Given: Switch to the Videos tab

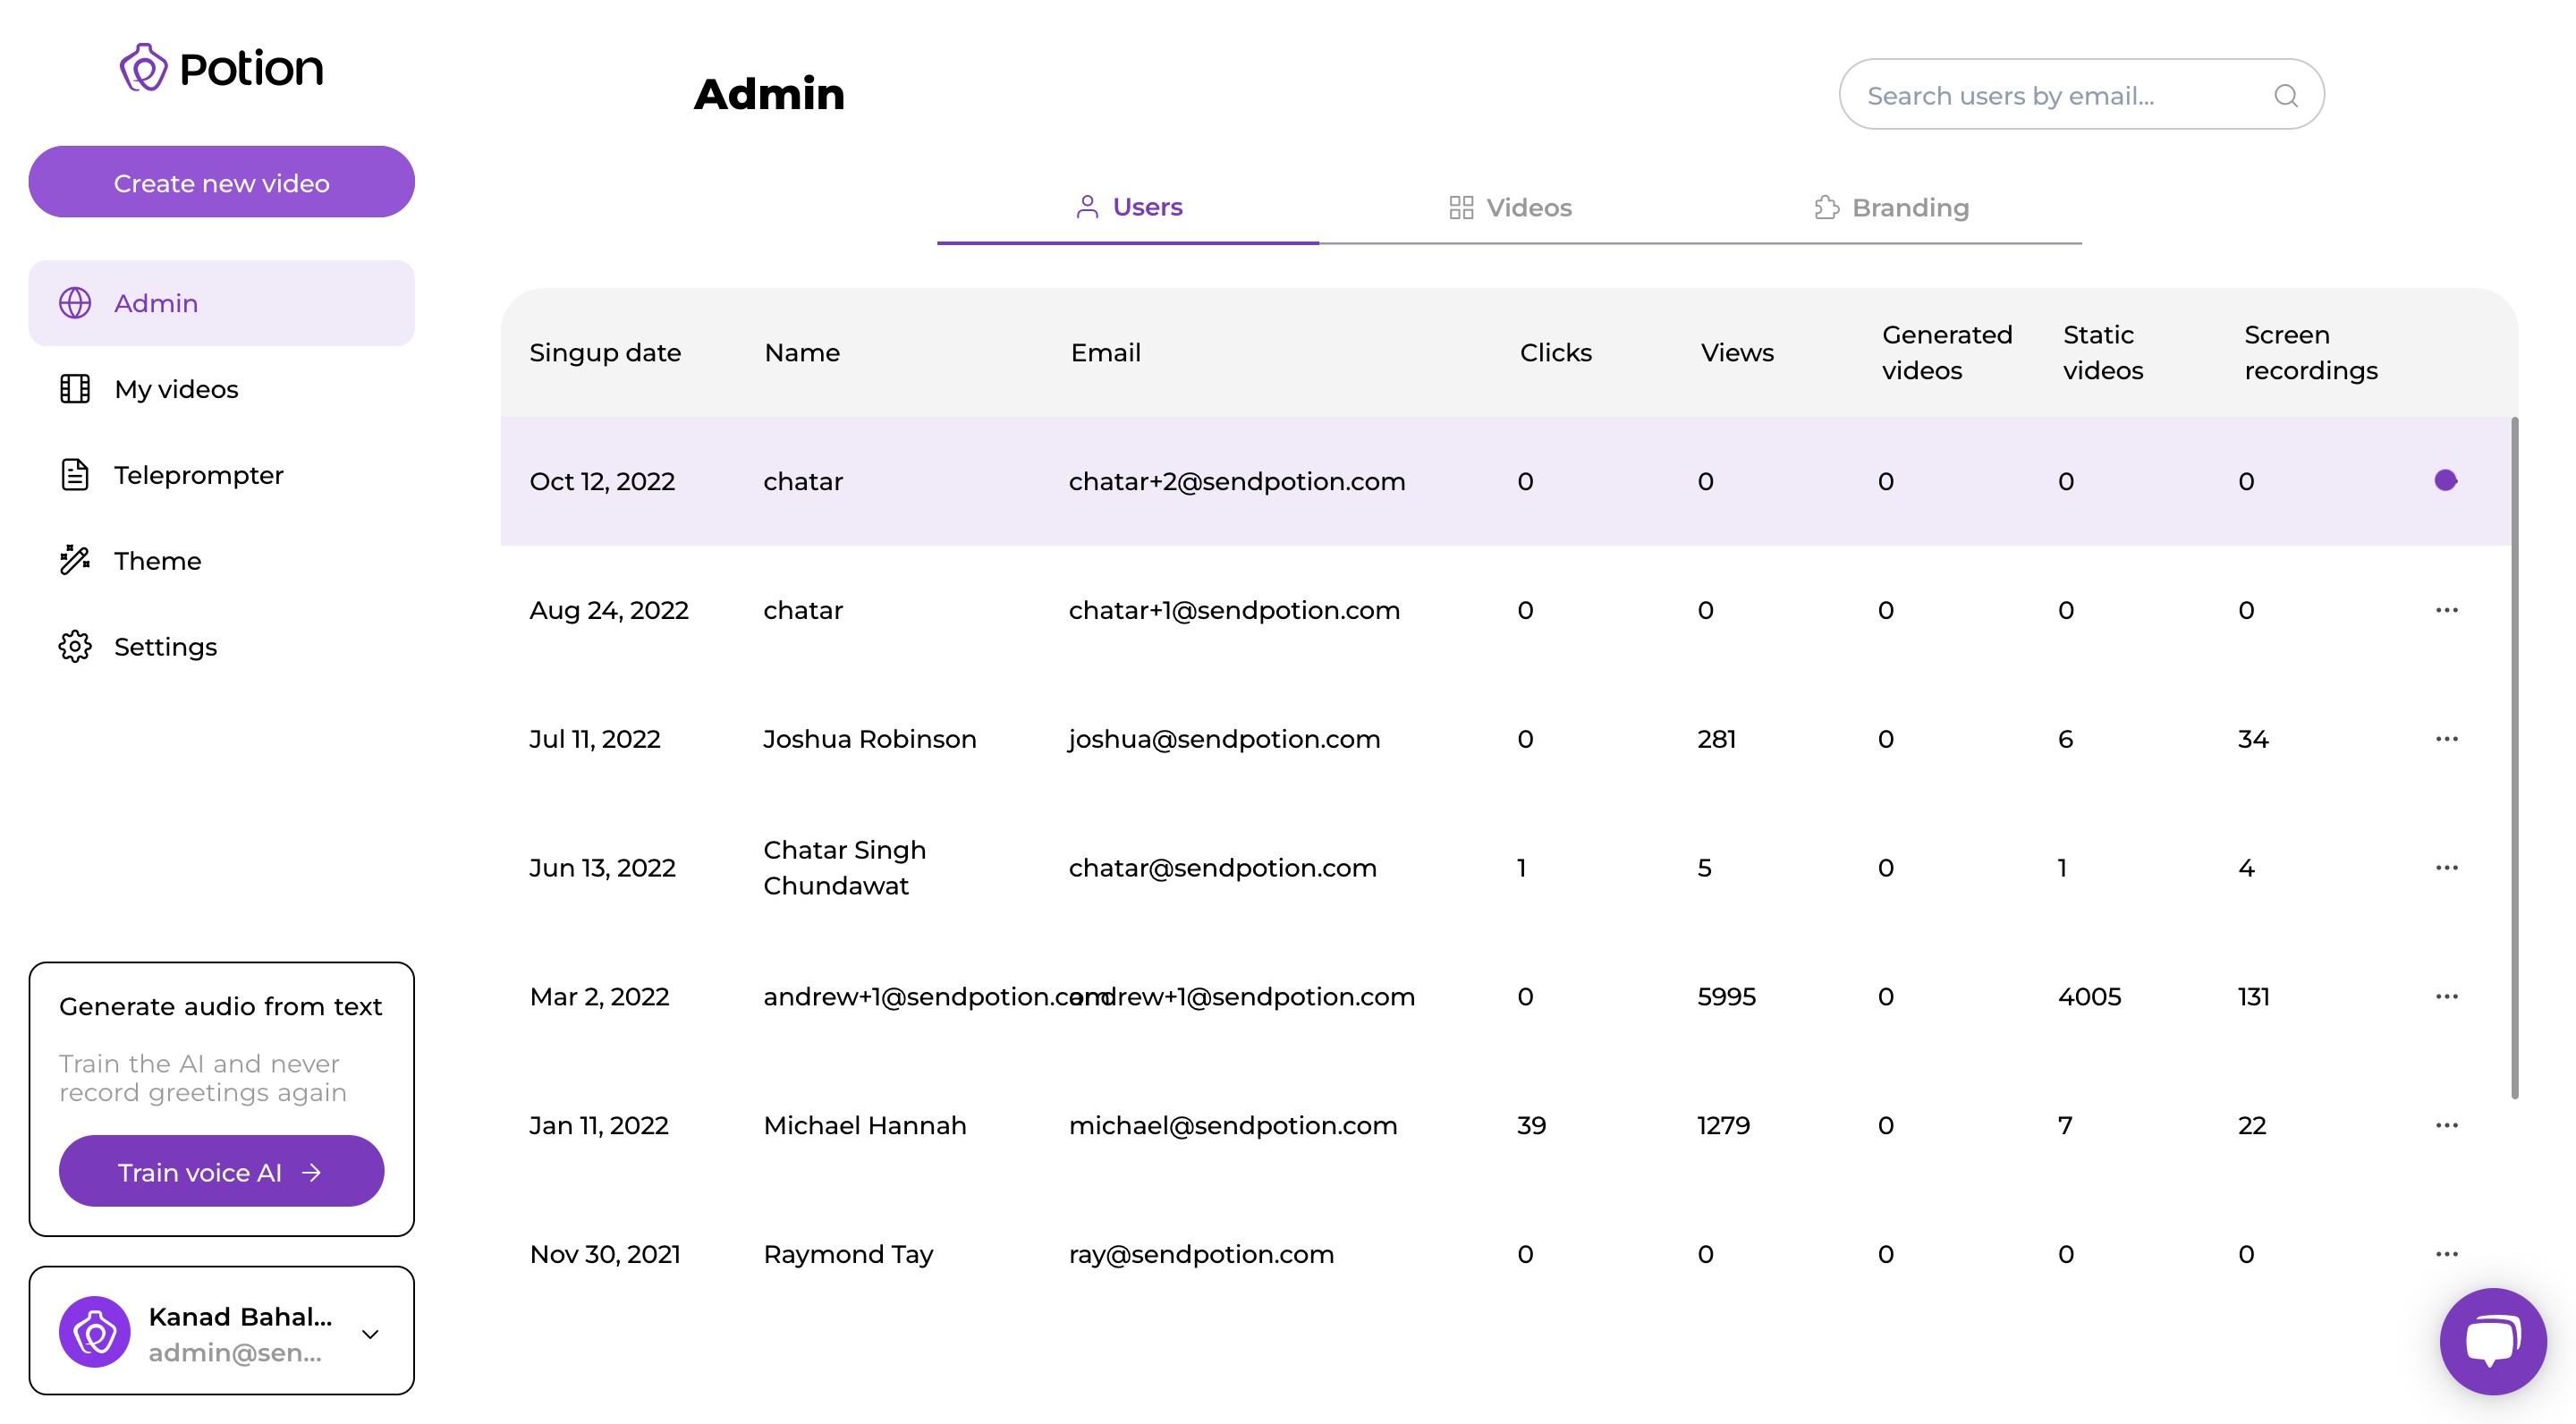Looking at the screenshot, I should [x=1510, y=207].
